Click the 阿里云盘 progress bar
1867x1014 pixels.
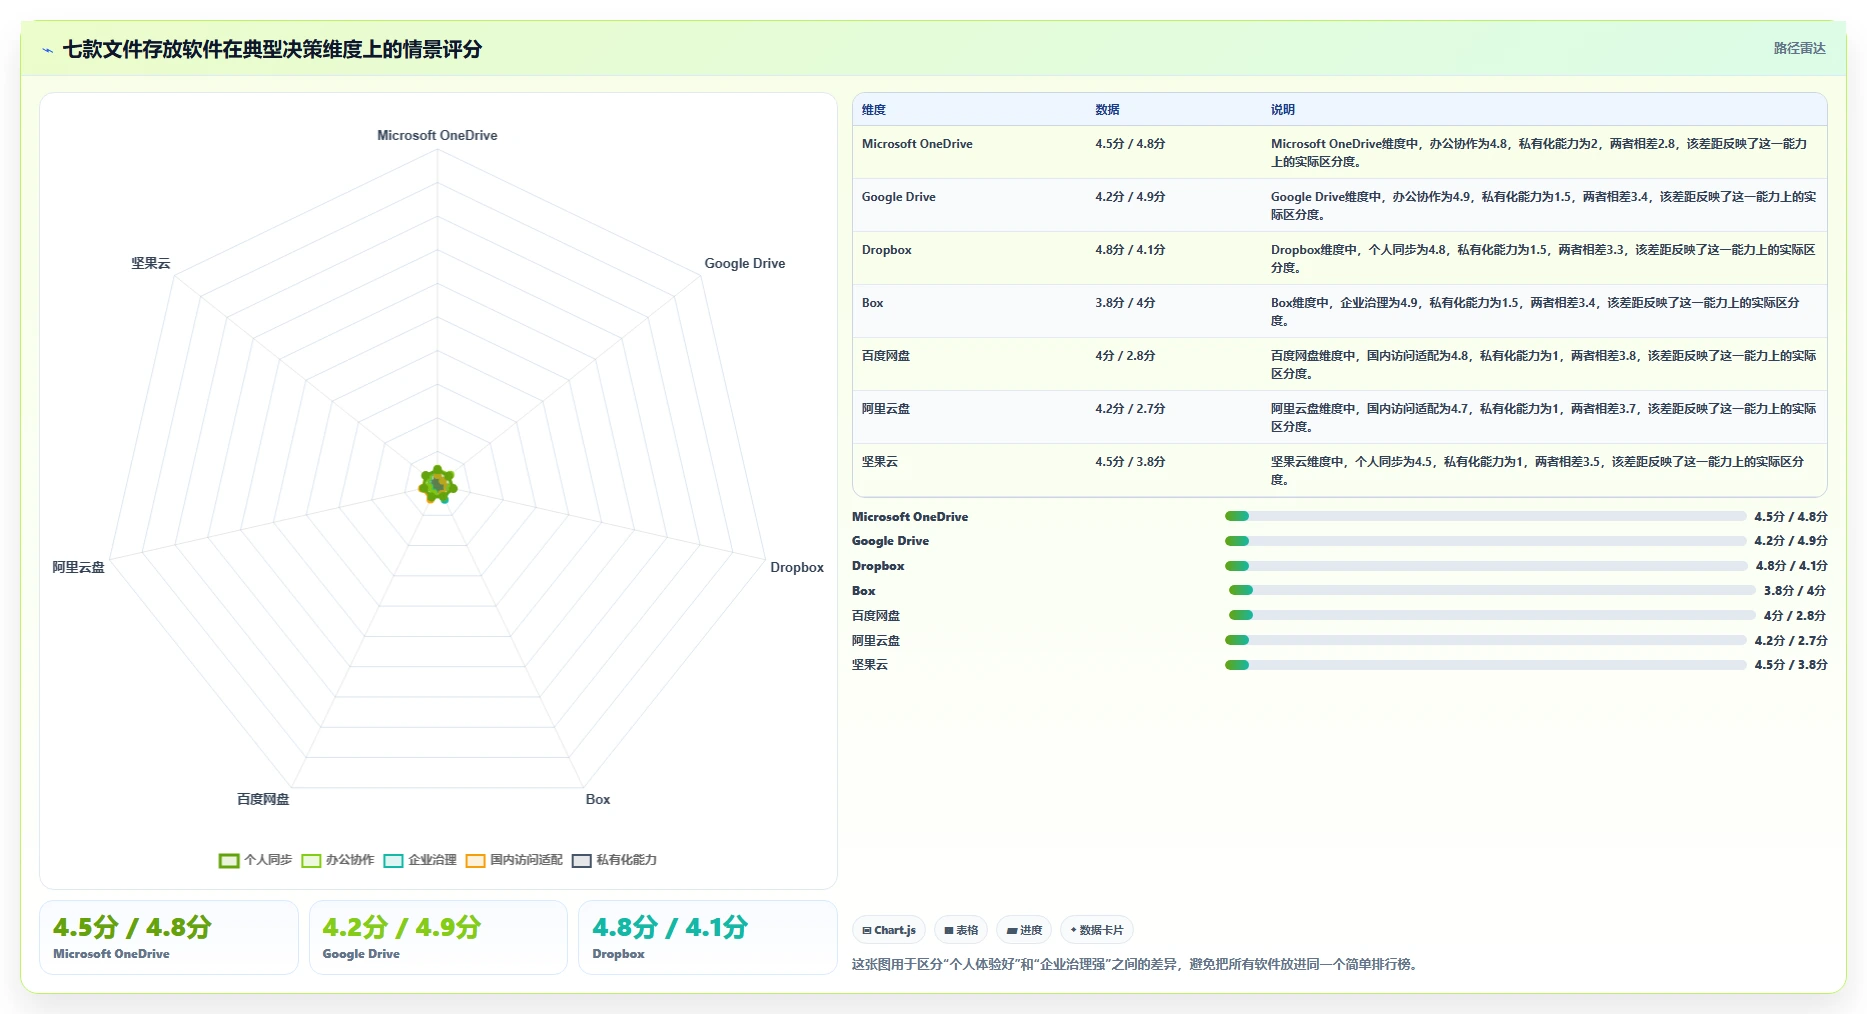tap(1485, 640)
